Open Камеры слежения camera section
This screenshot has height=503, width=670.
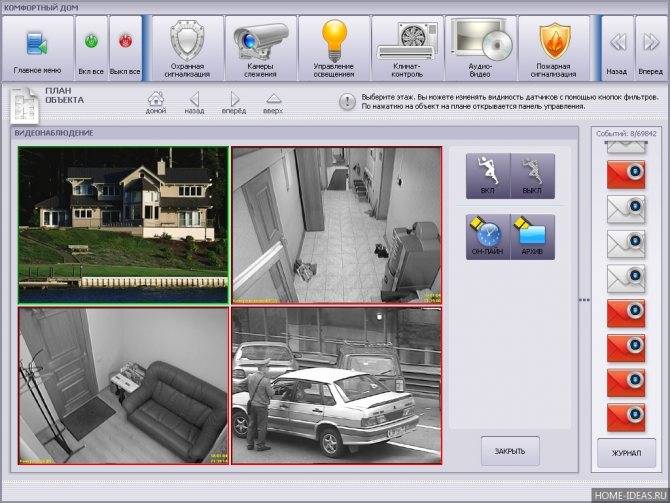point(260,48)
